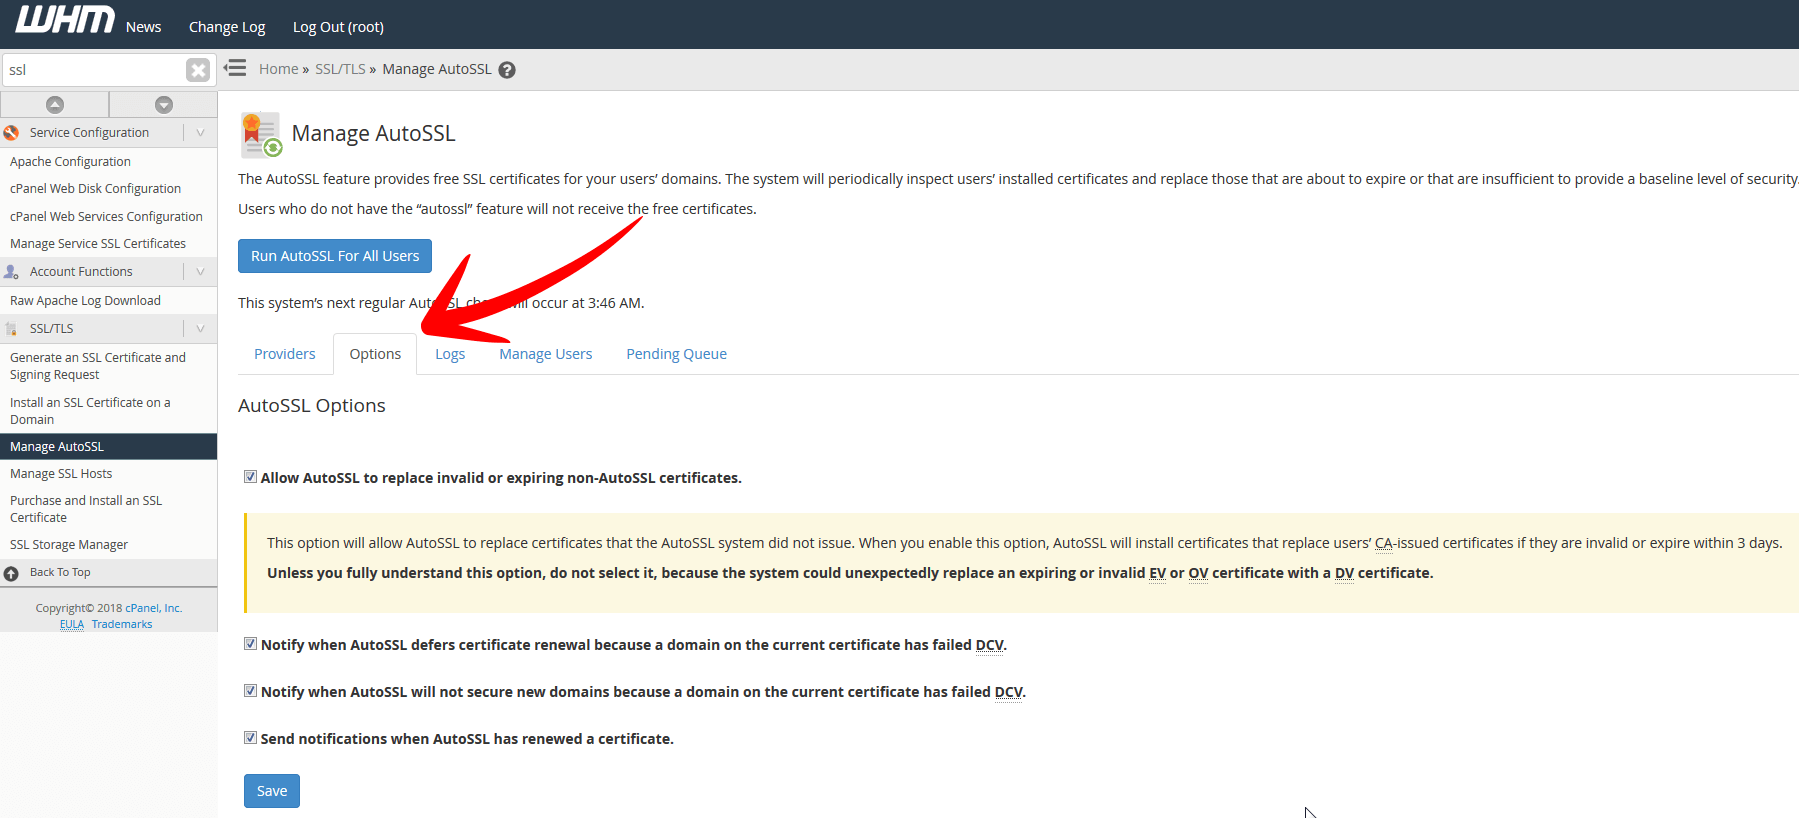Toggle notify when AutoSSL defers certificate renewal

click(250, 644)
